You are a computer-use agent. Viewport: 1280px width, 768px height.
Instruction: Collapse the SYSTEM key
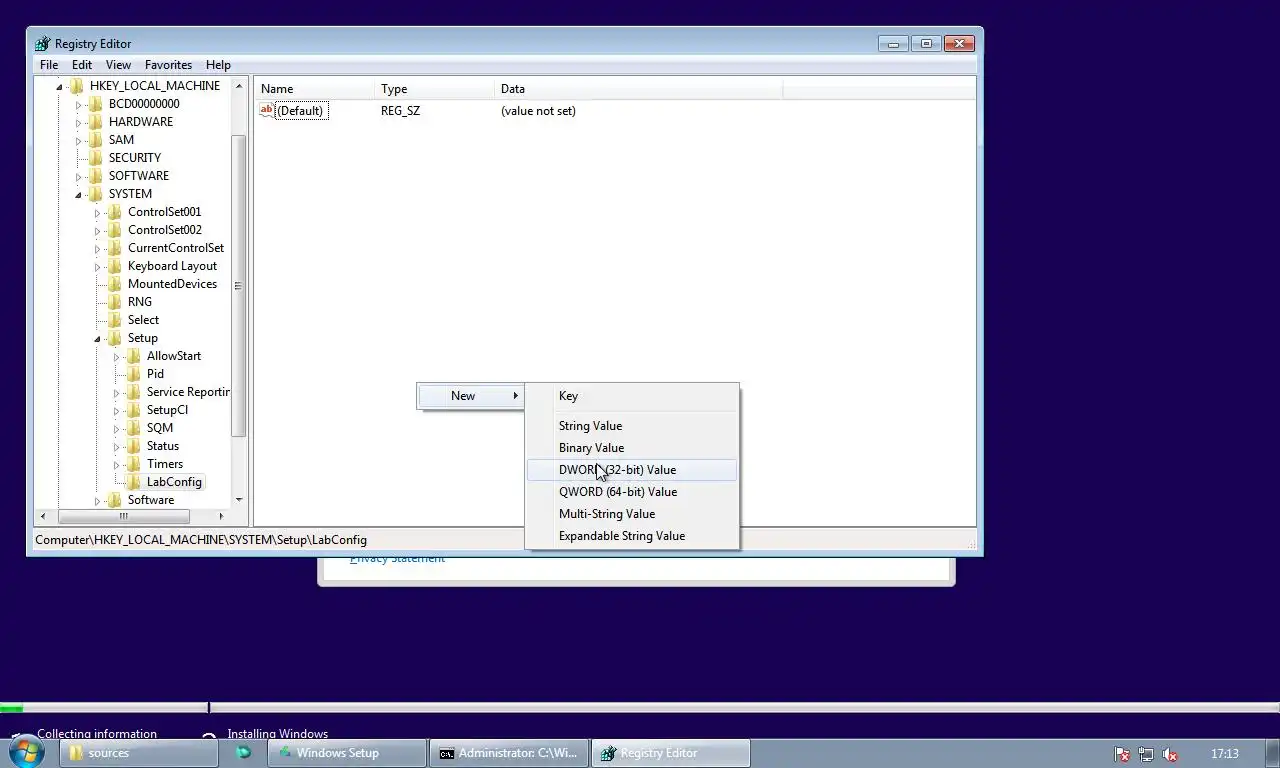pyautogui.click(x=78, y=194)
